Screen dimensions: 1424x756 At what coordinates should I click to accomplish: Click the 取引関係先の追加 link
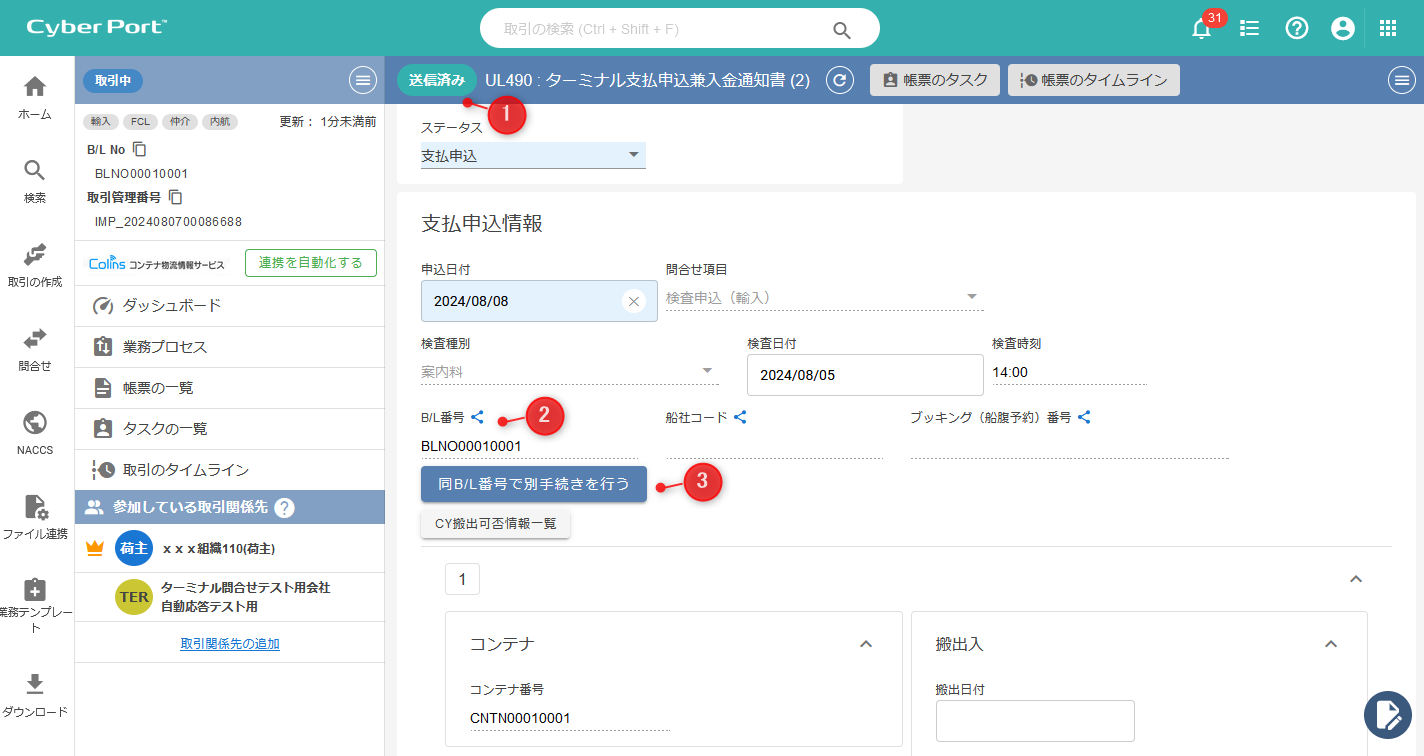(230, 644)
